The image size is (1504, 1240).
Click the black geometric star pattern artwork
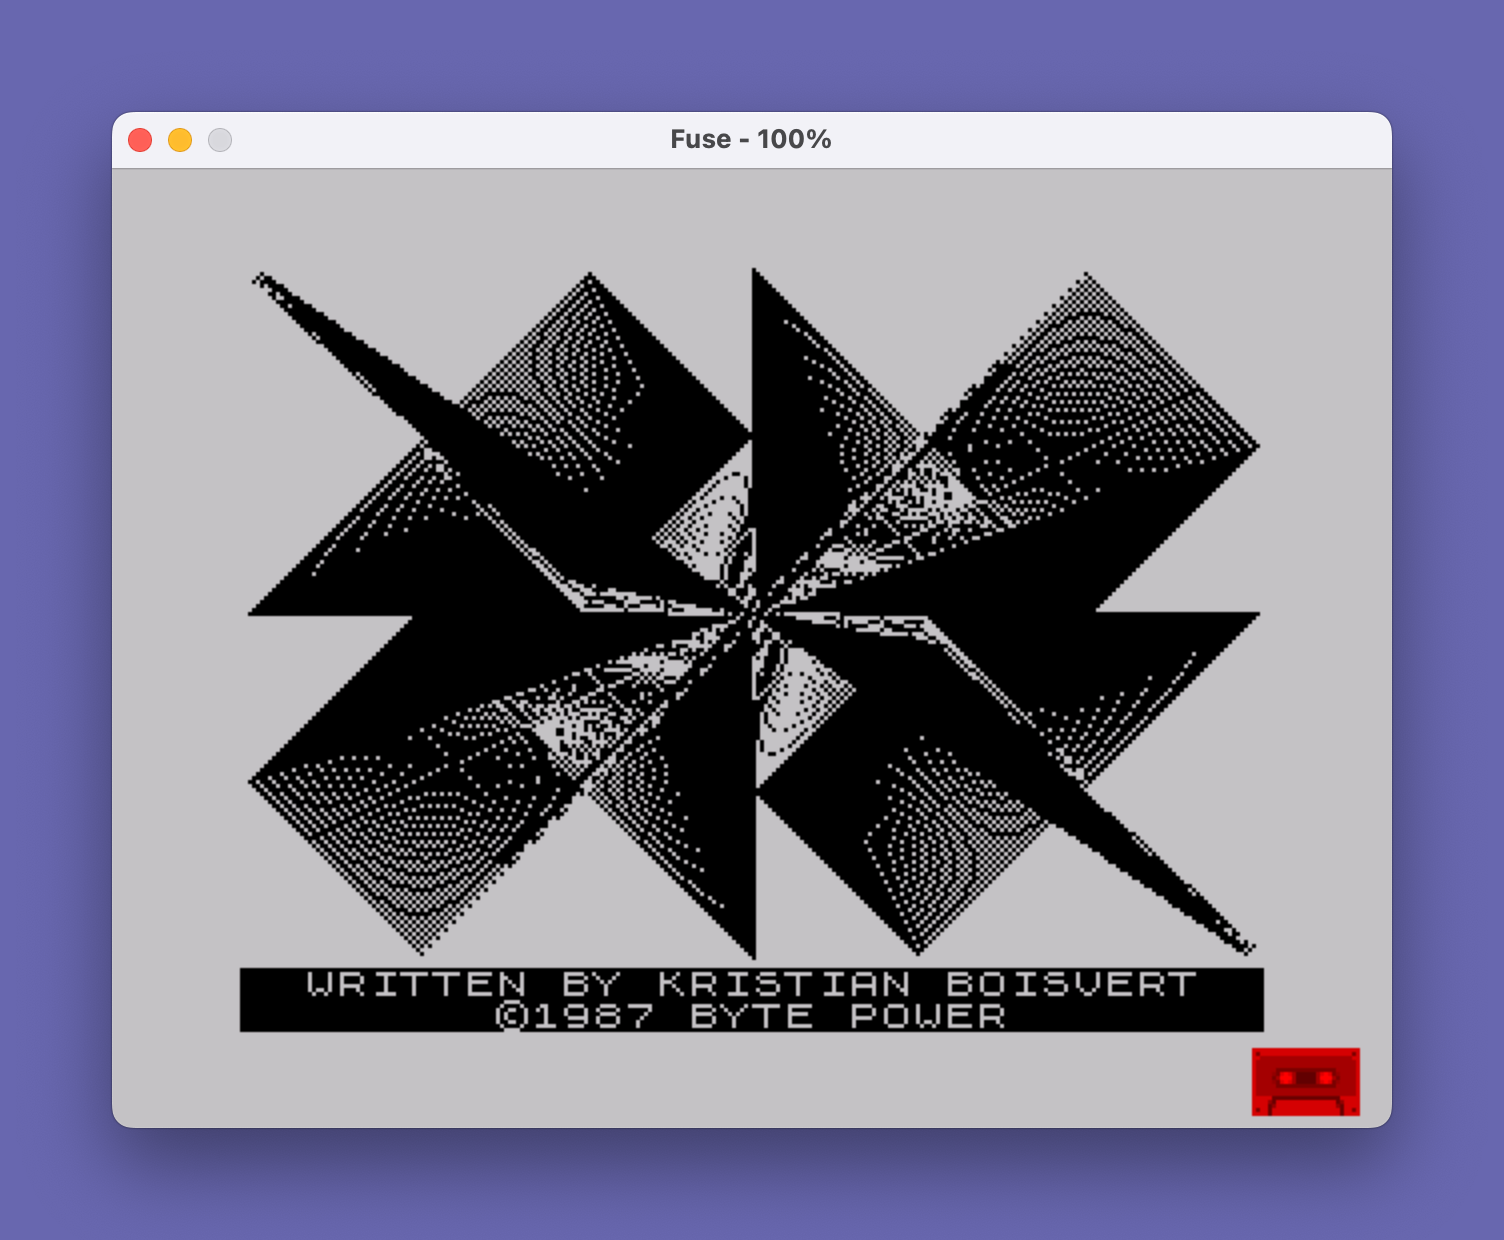pyautogui.click(x=753, y=613)
